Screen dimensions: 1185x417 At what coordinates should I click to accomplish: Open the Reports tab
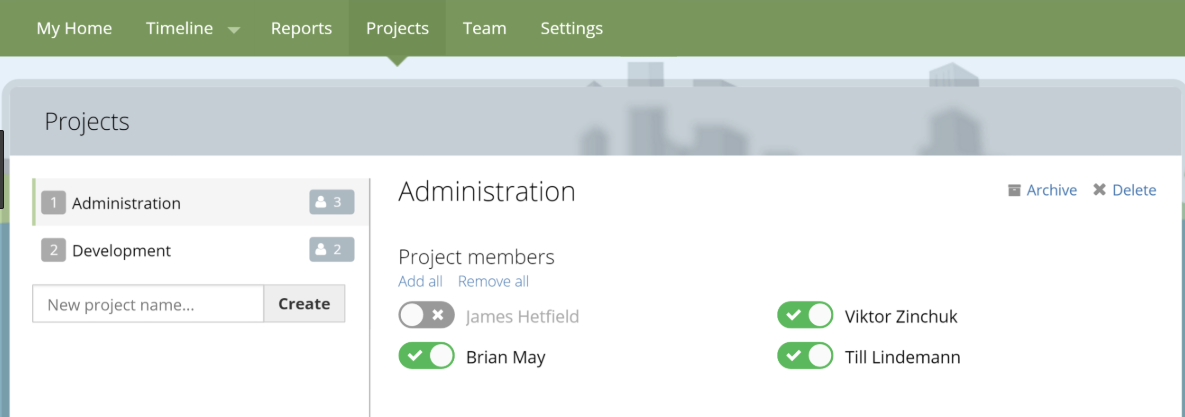302,28
